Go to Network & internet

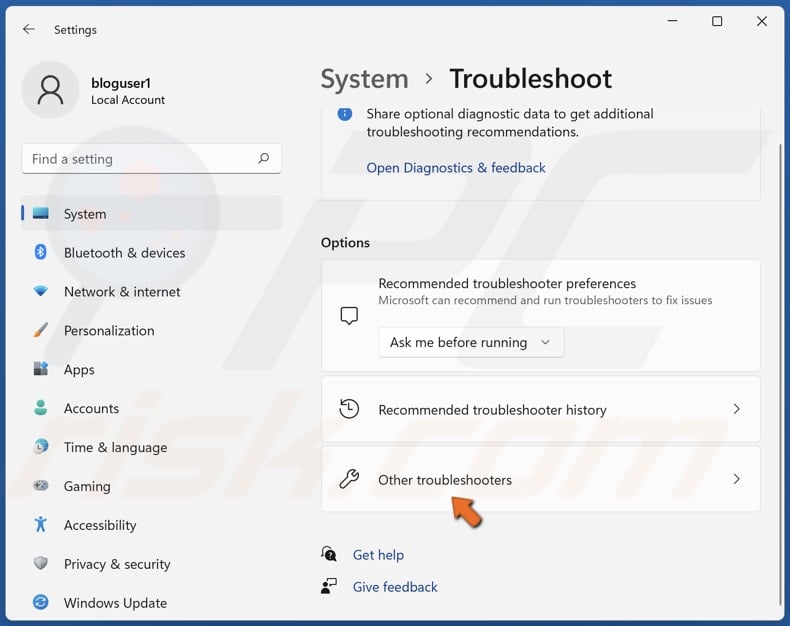pos(151,291)
